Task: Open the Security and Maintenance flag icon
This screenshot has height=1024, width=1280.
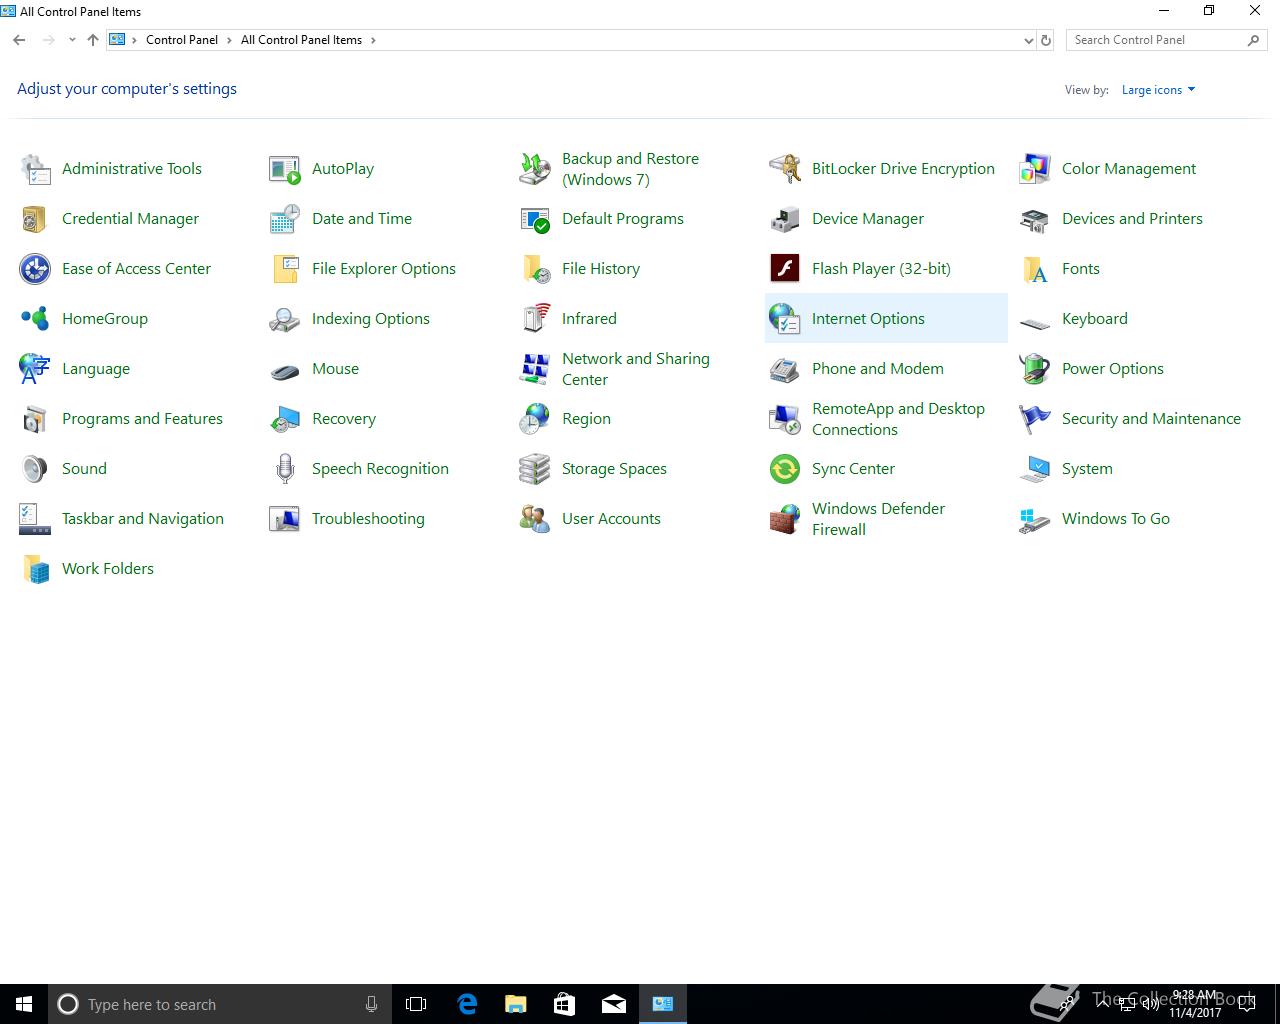Action: (x=1035, y=419)
